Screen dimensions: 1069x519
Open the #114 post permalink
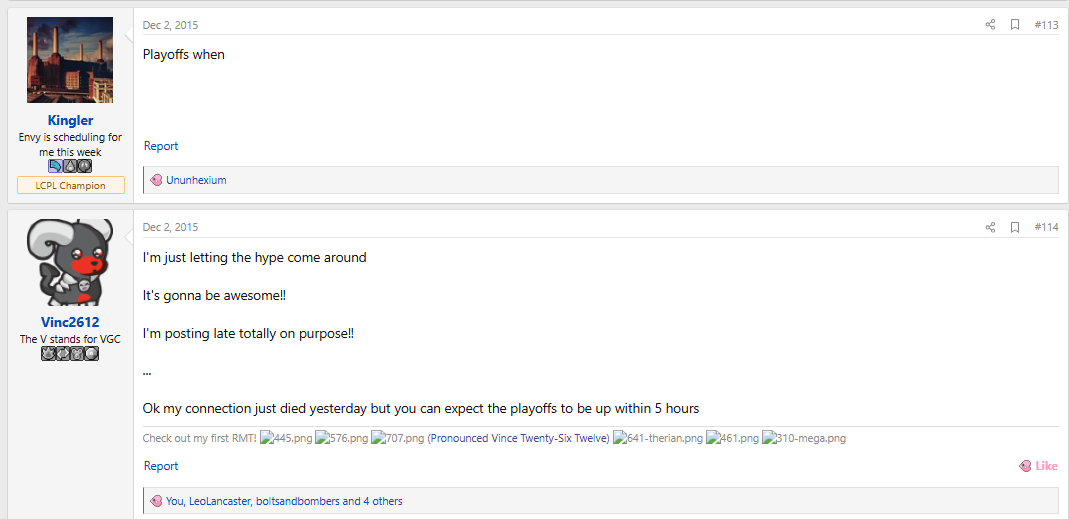(x=1046, y=228)
